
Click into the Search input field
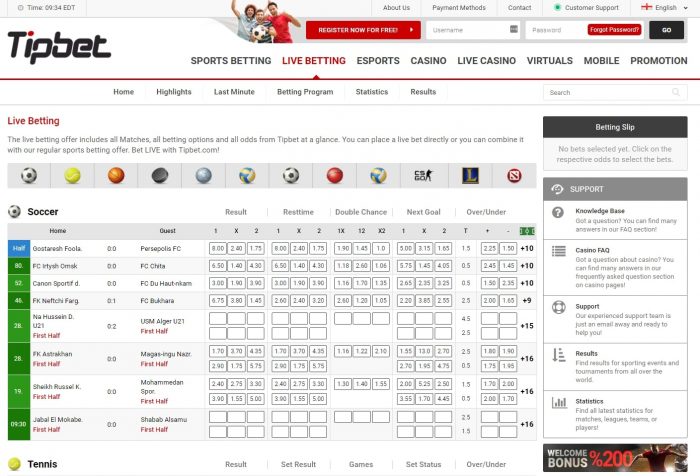[x=615, y=92]
